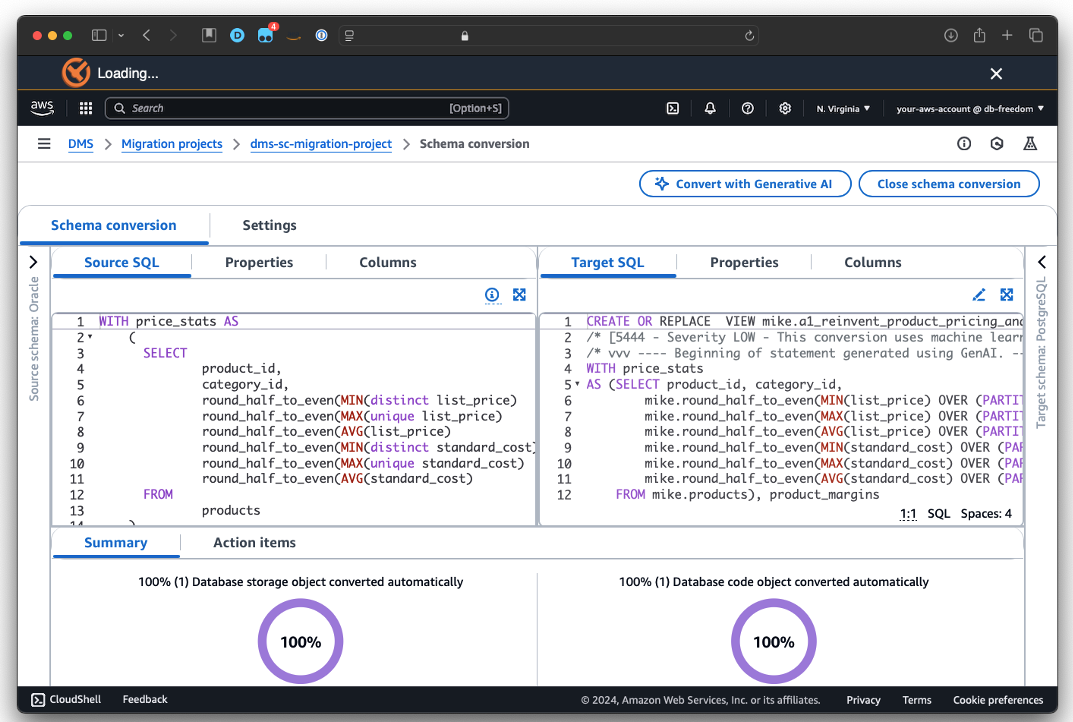Expand the Source schema Oracle side panel

pyautogui.click(x=33, y=262)
